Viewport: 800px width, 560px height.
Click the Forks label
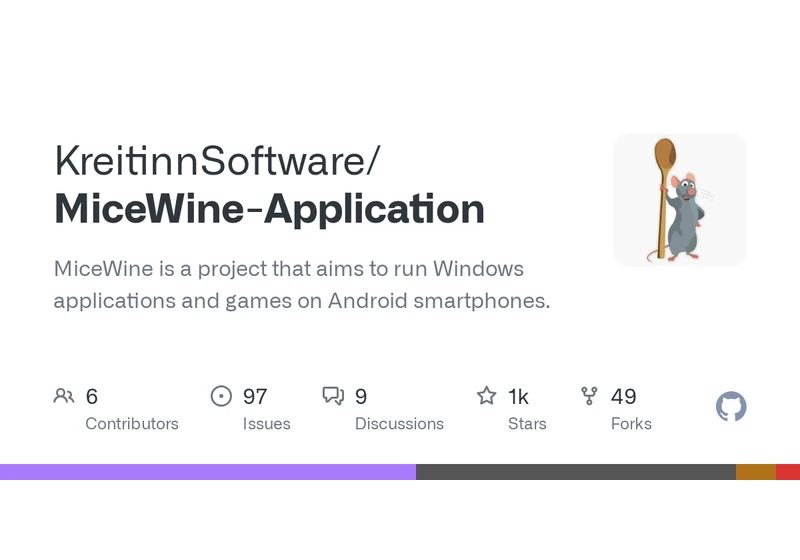point(631,424)
